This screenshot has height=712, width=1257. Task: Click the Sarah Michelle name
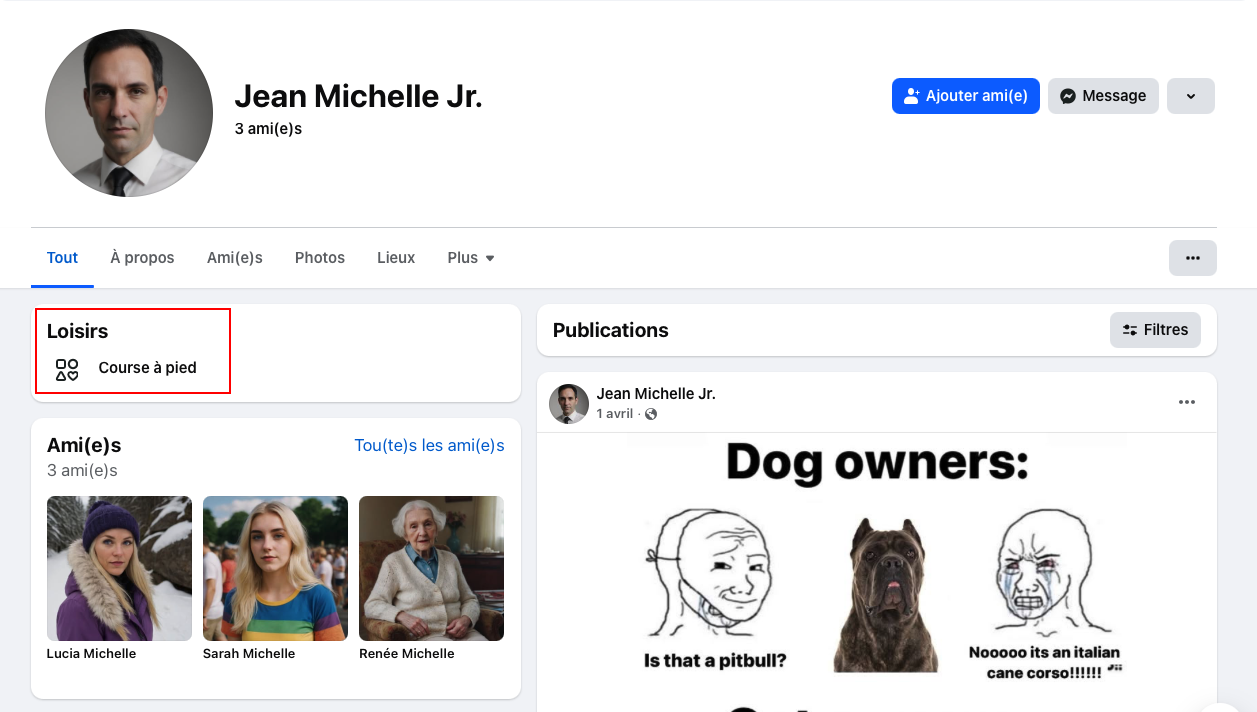(249, 654)
